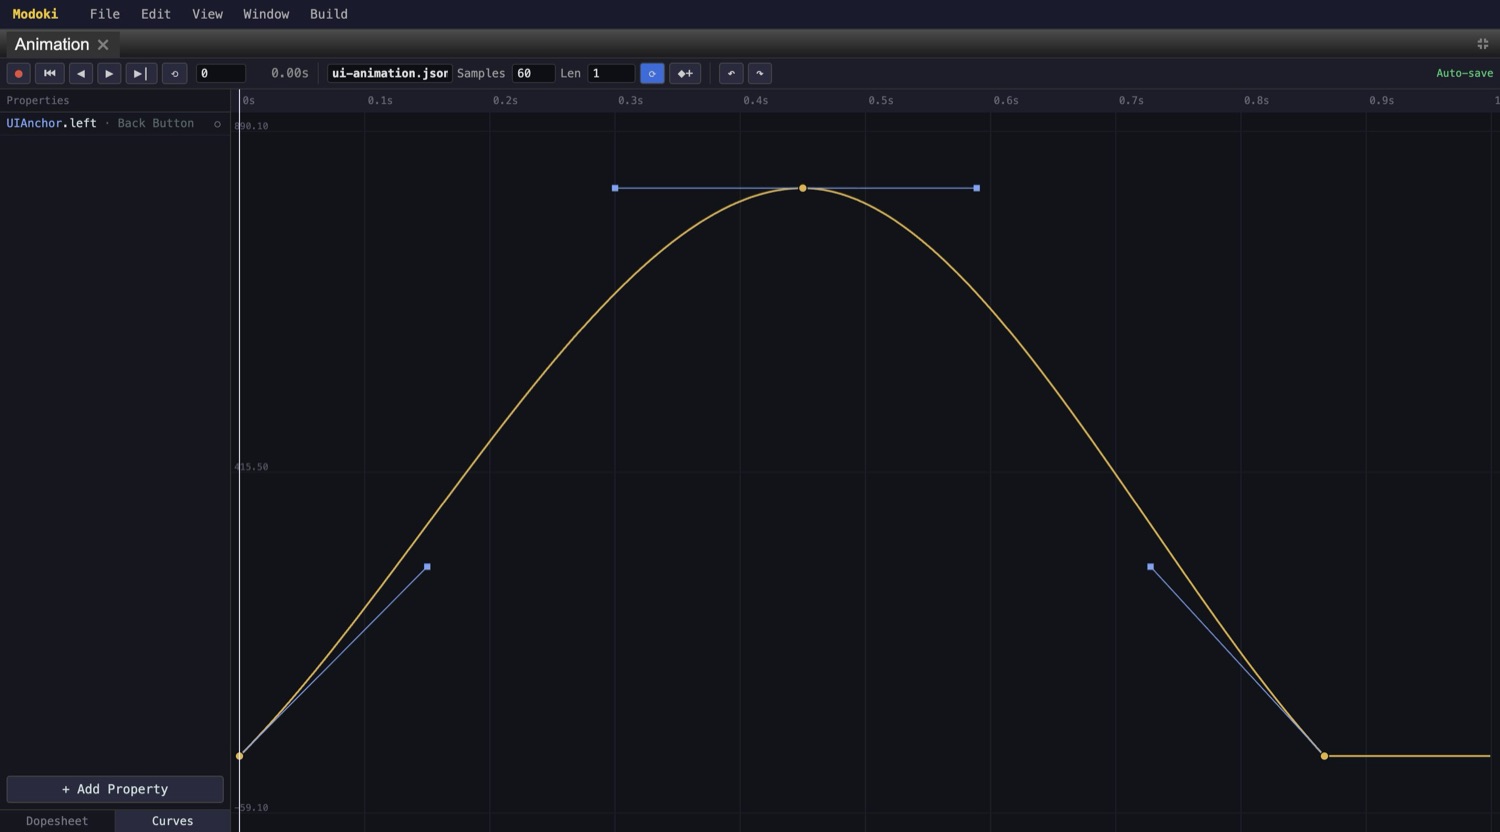This screenshot has width=1500, height=832.
Task: Collapse the panel using the top-right icon
Action: (x=1482, y=44)
